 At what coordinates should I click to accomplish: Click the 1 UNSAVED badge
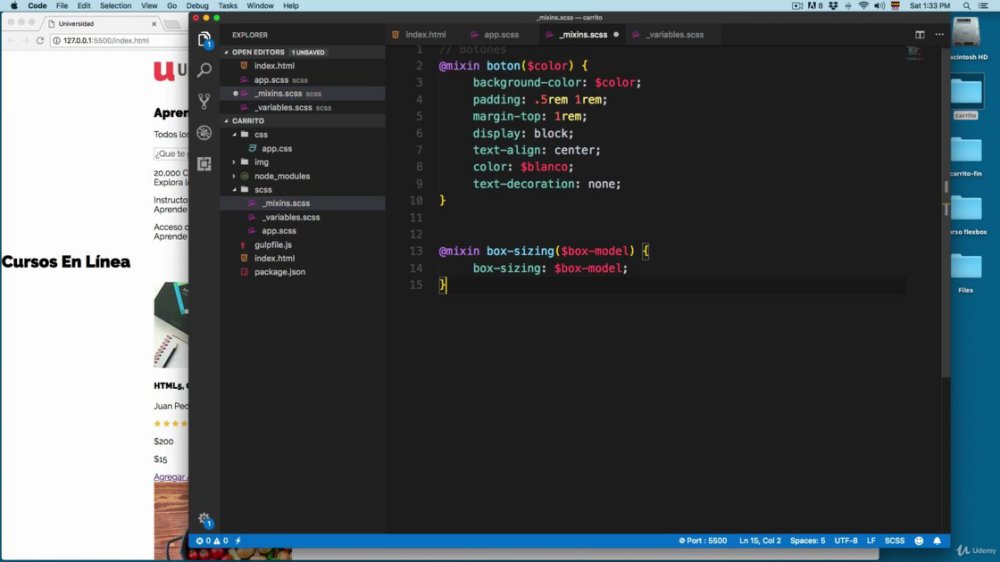pyautogui.click(x=308, y=52)
